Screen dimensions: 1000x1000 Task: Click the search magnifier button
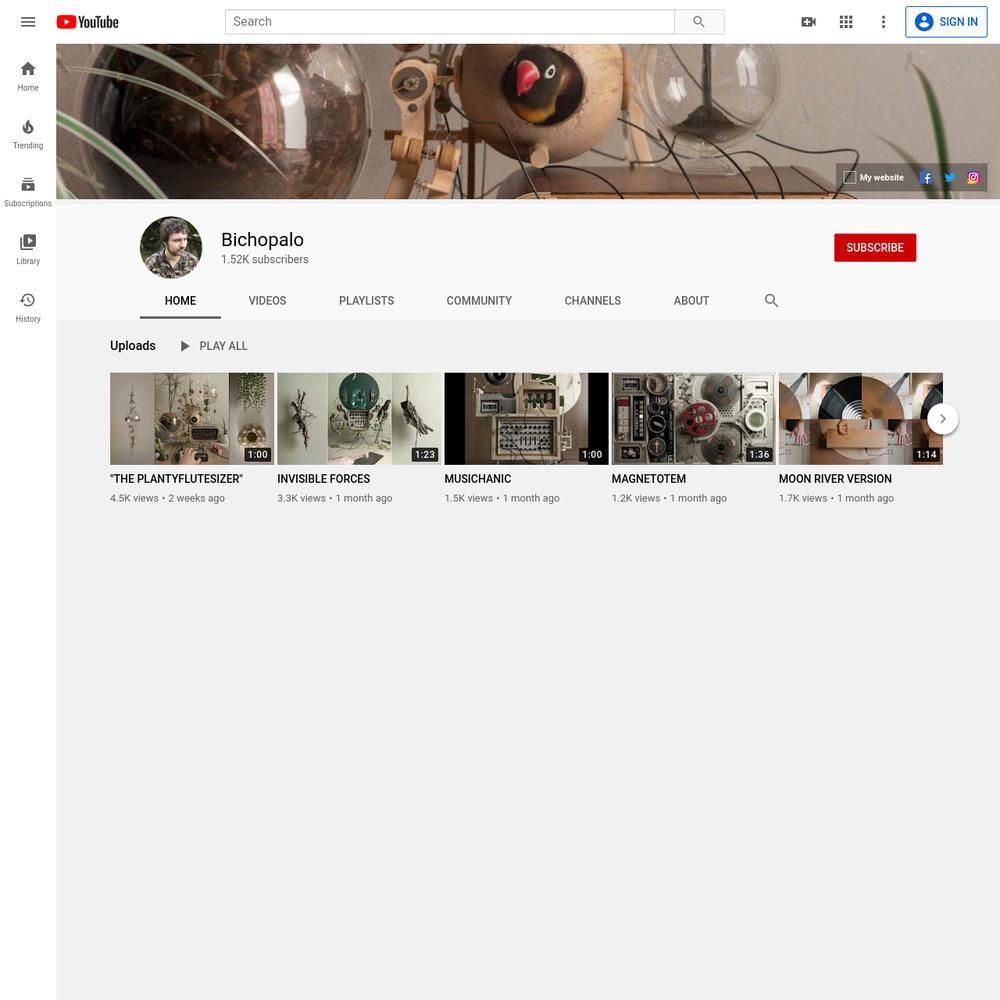(x=699, y=22)
